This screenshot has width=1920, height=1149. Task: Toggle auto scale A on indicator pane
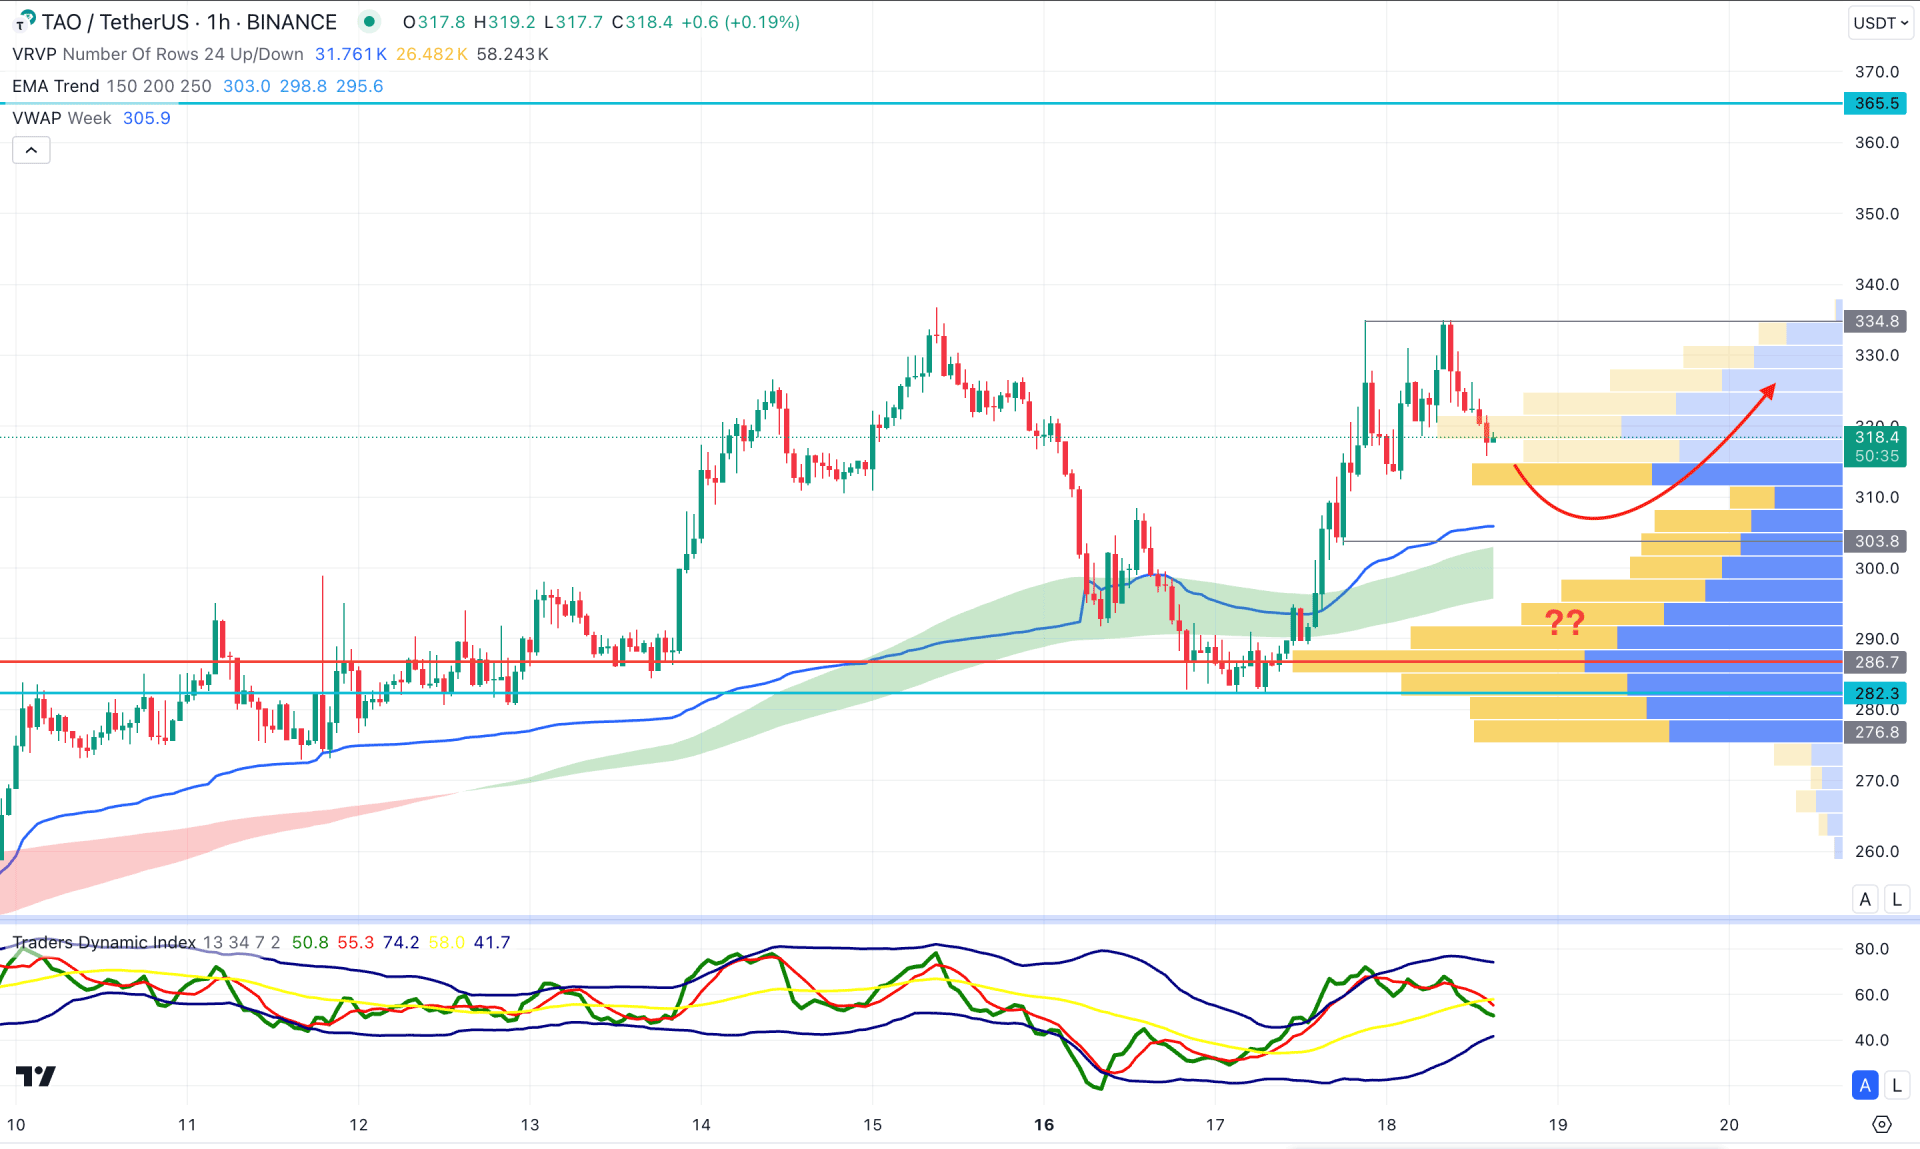click(1865, 1084)
